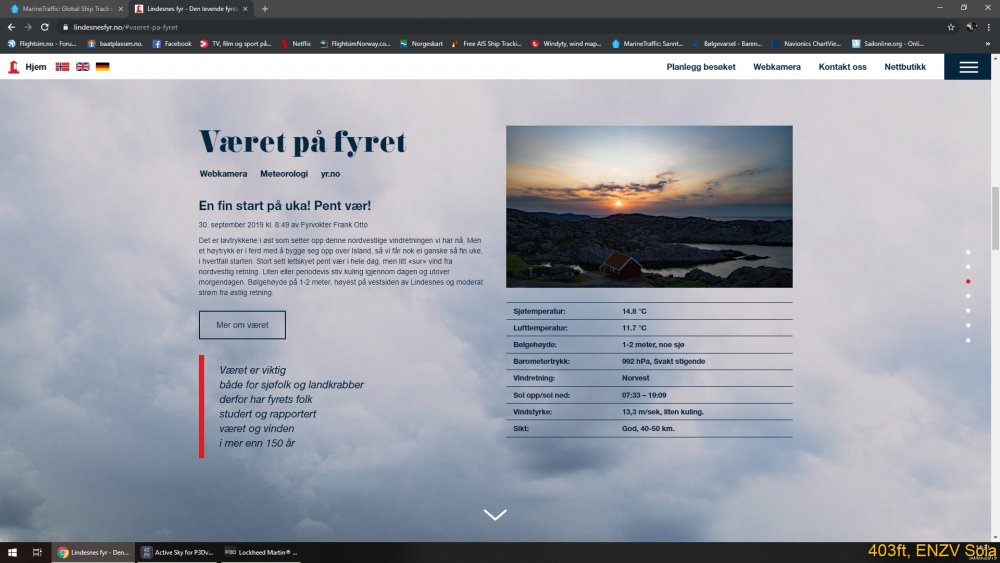
Task: Select the fifth section dot indicator
Action: click(968, 311)
